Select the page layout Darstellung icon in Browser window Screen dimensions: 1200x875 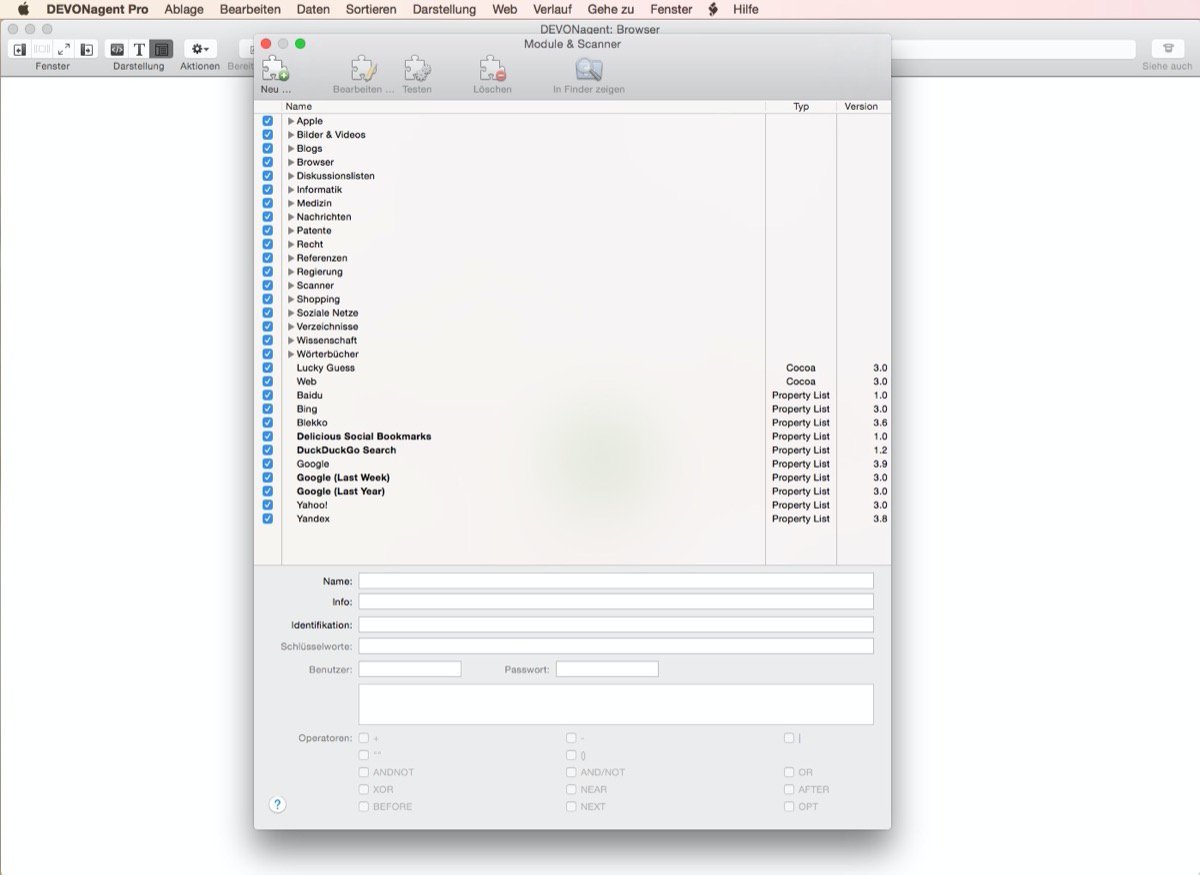(x=161, y=49)
